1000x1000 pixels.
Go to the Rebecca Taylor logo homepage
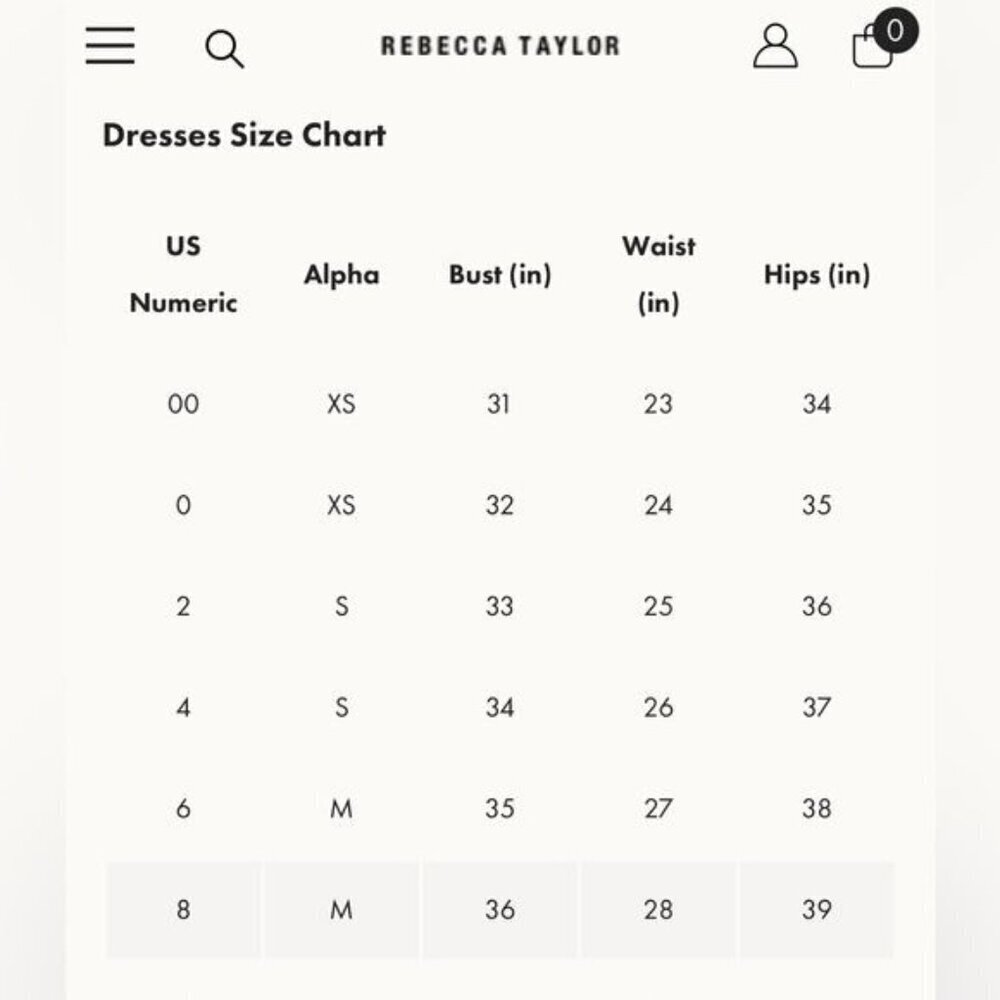tap(500, 46)
